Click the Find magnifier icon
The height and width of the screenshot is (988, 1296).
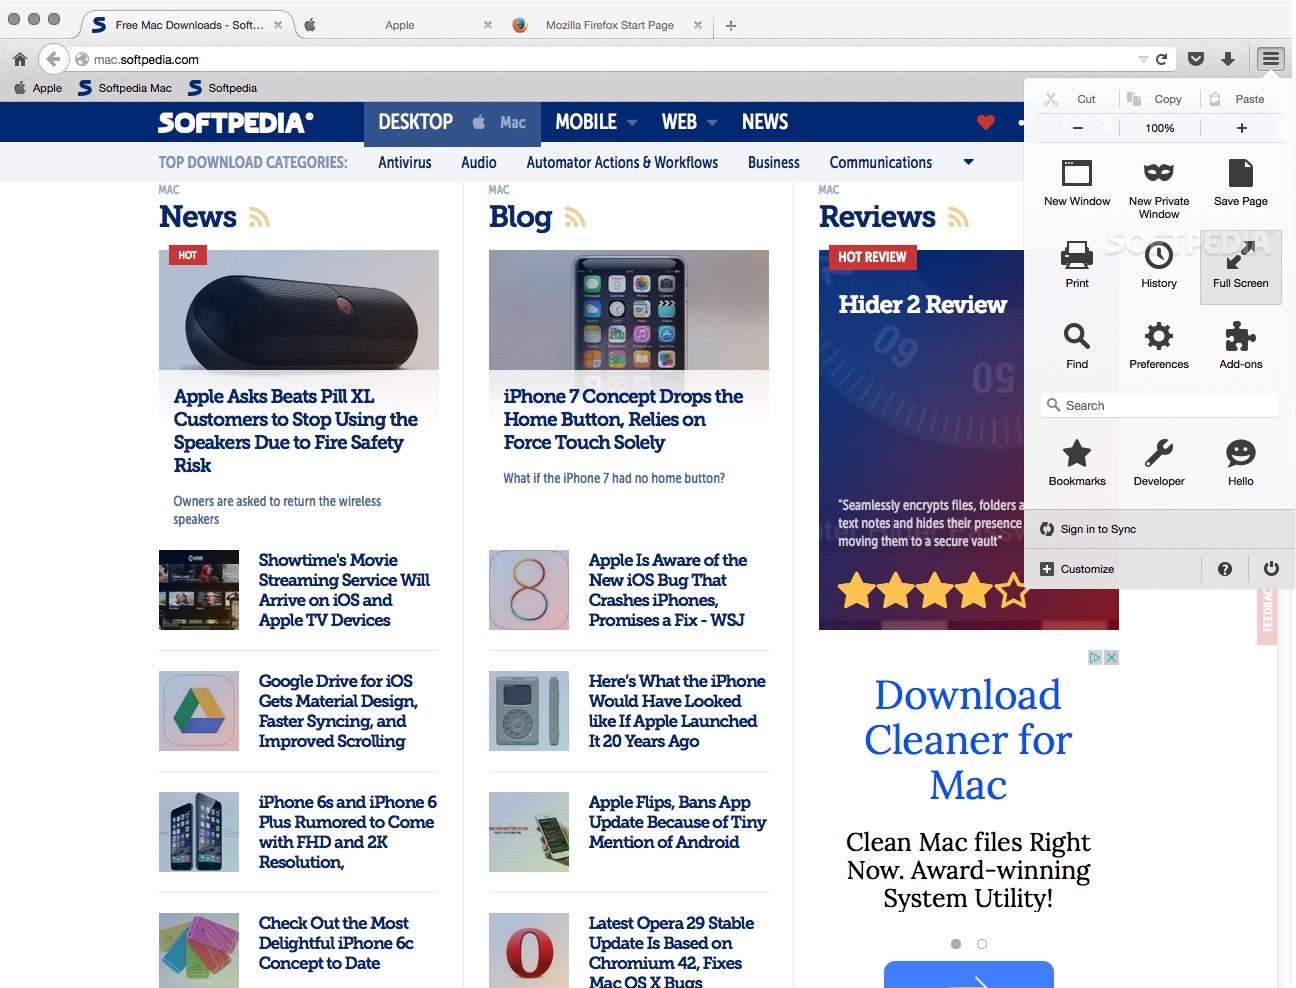click(1077, 335)
